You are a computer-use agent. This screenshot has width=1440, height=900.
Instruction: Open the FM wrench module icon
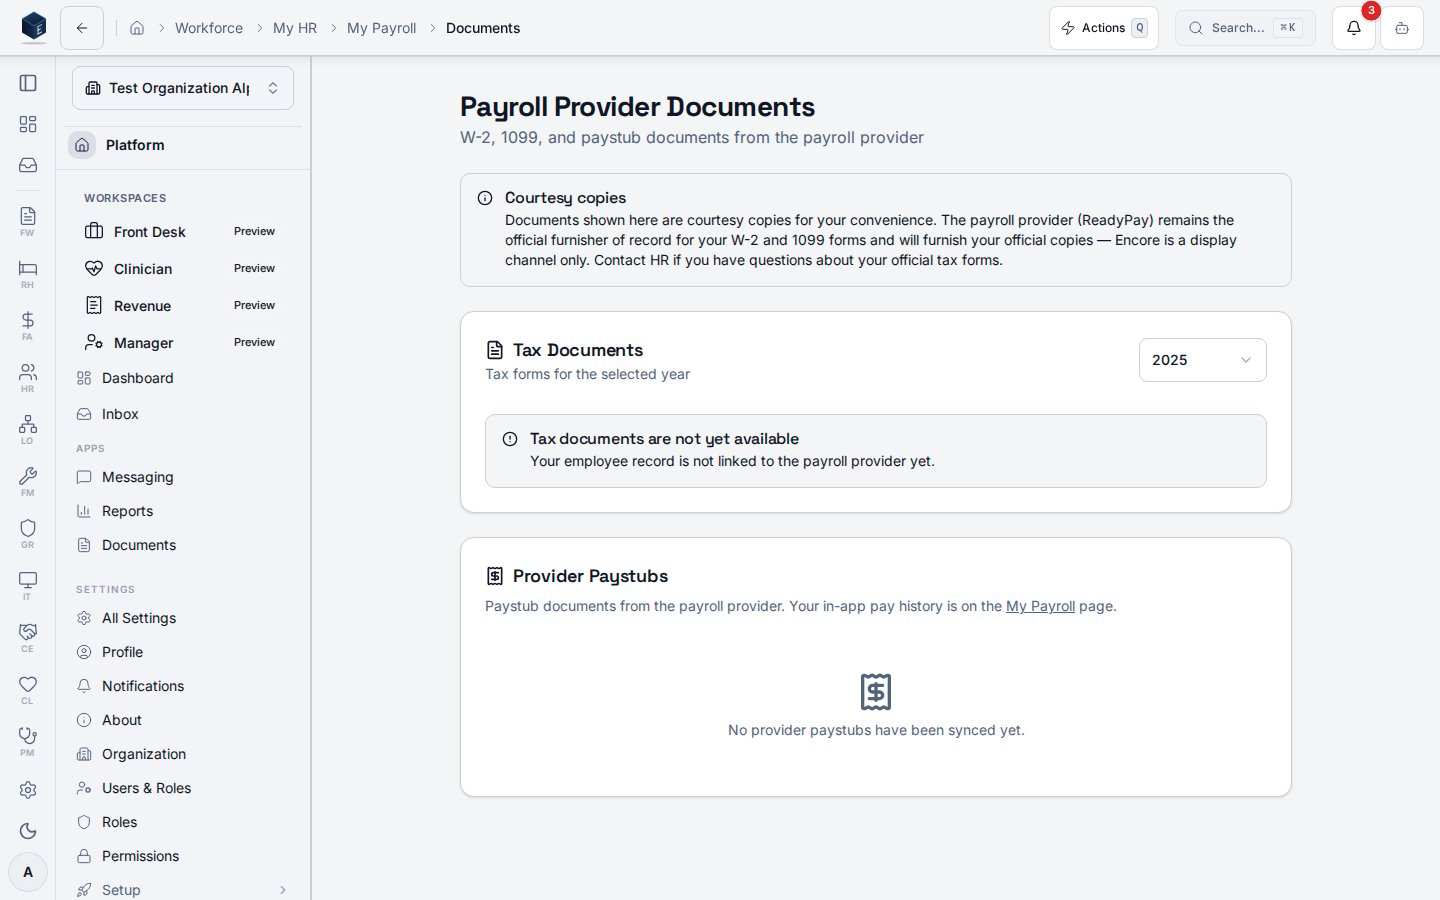28,481
